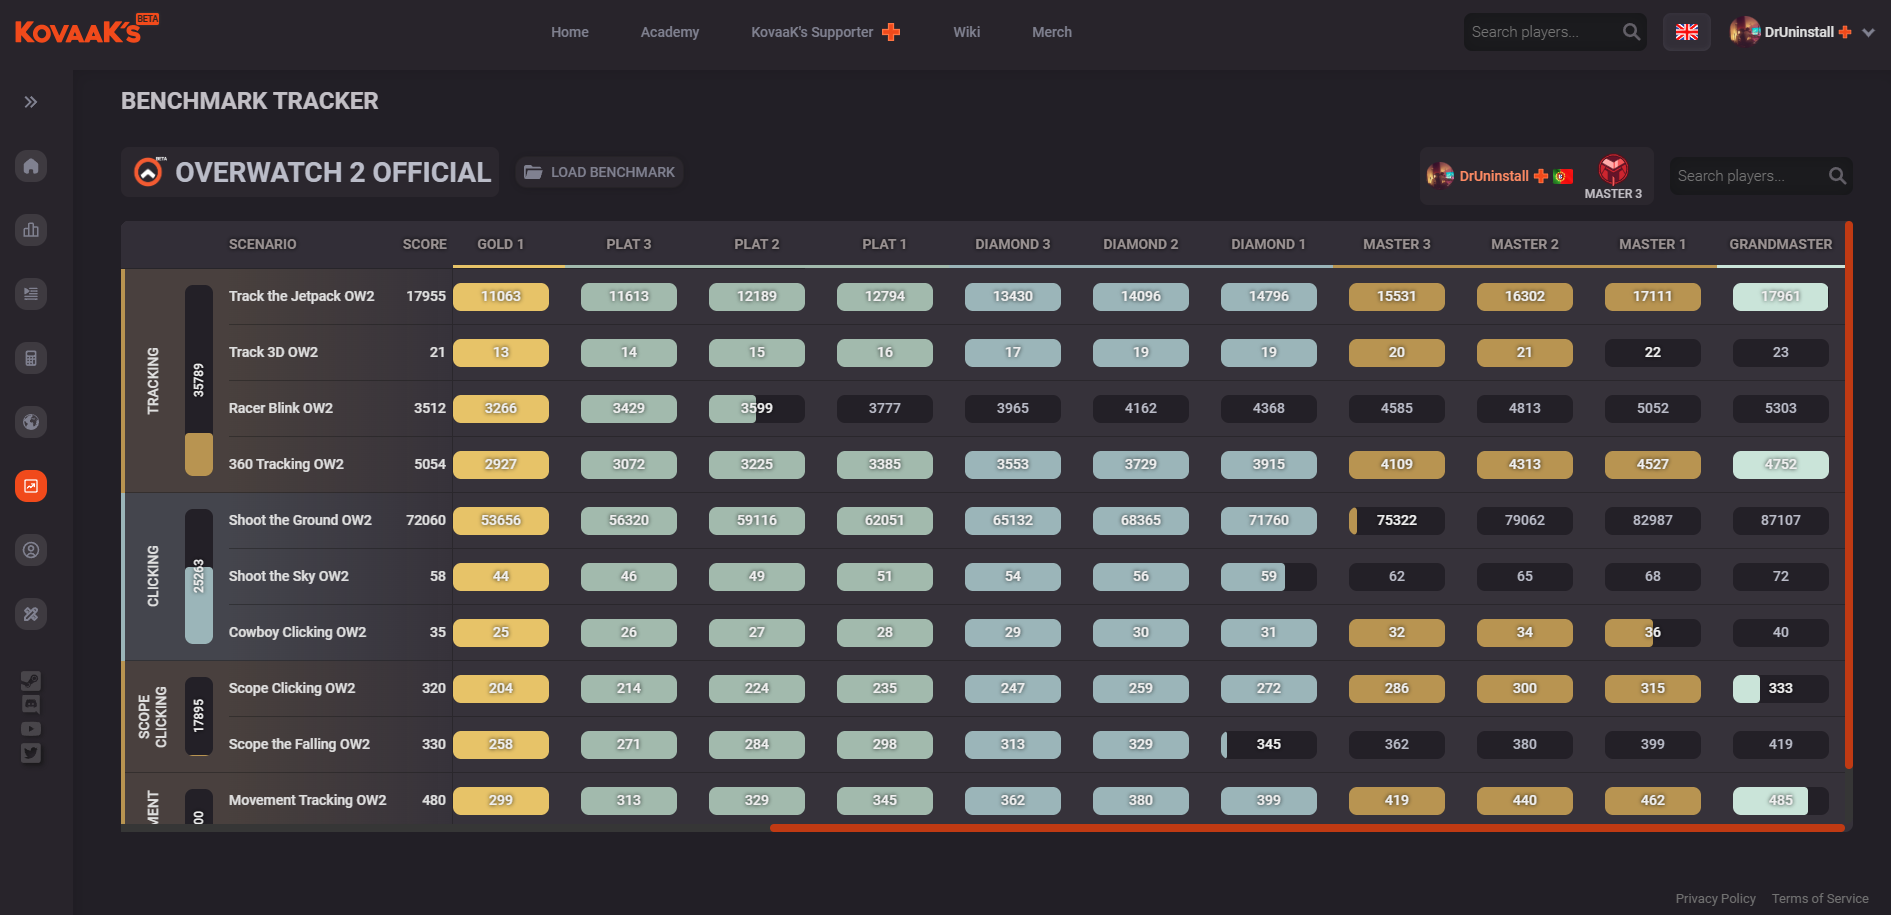Open the account menu chevron
The height and width of the screenshot is (915, 1891).
click(x=1868, y=32)
